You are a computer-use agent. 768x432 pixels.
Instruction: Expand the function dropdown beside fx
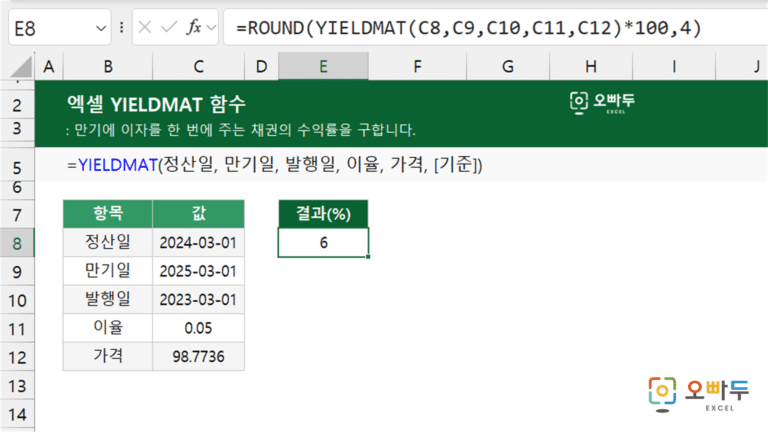(x=212, y=28)
